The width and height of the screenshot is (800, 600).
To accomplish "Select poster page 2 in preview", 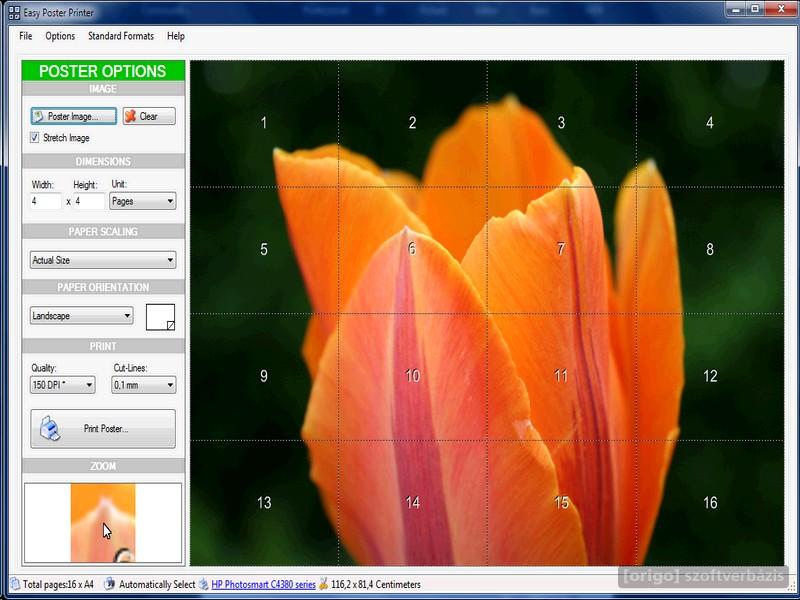I will coord(413,123).
